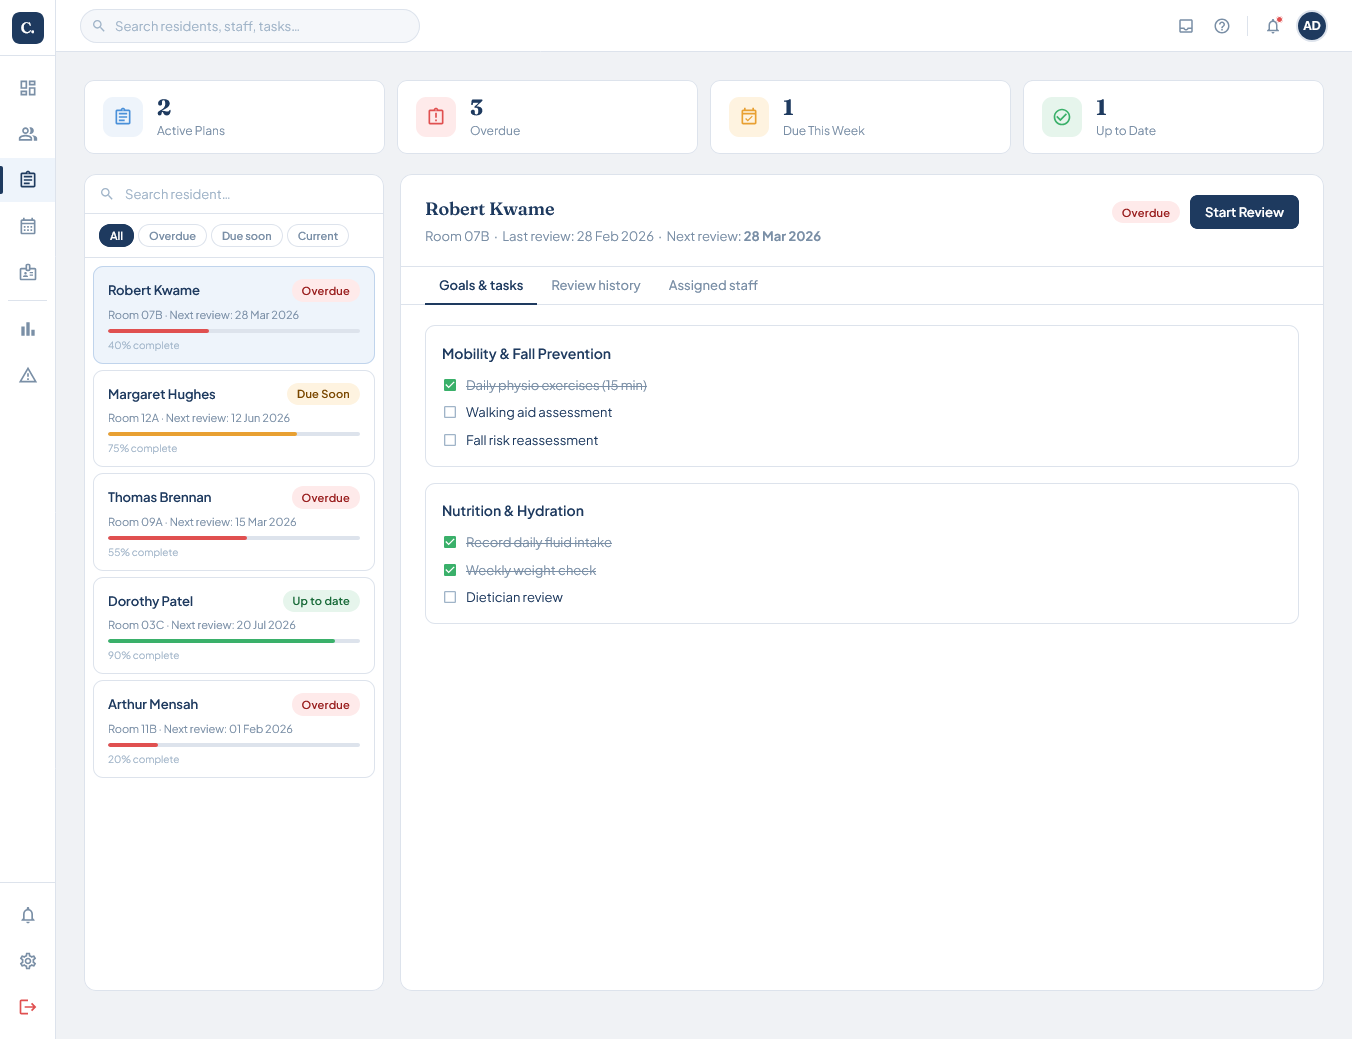Screen dimensions: 1352x1039
Task: Open the notification bell in top bar
Action: 1273,26
